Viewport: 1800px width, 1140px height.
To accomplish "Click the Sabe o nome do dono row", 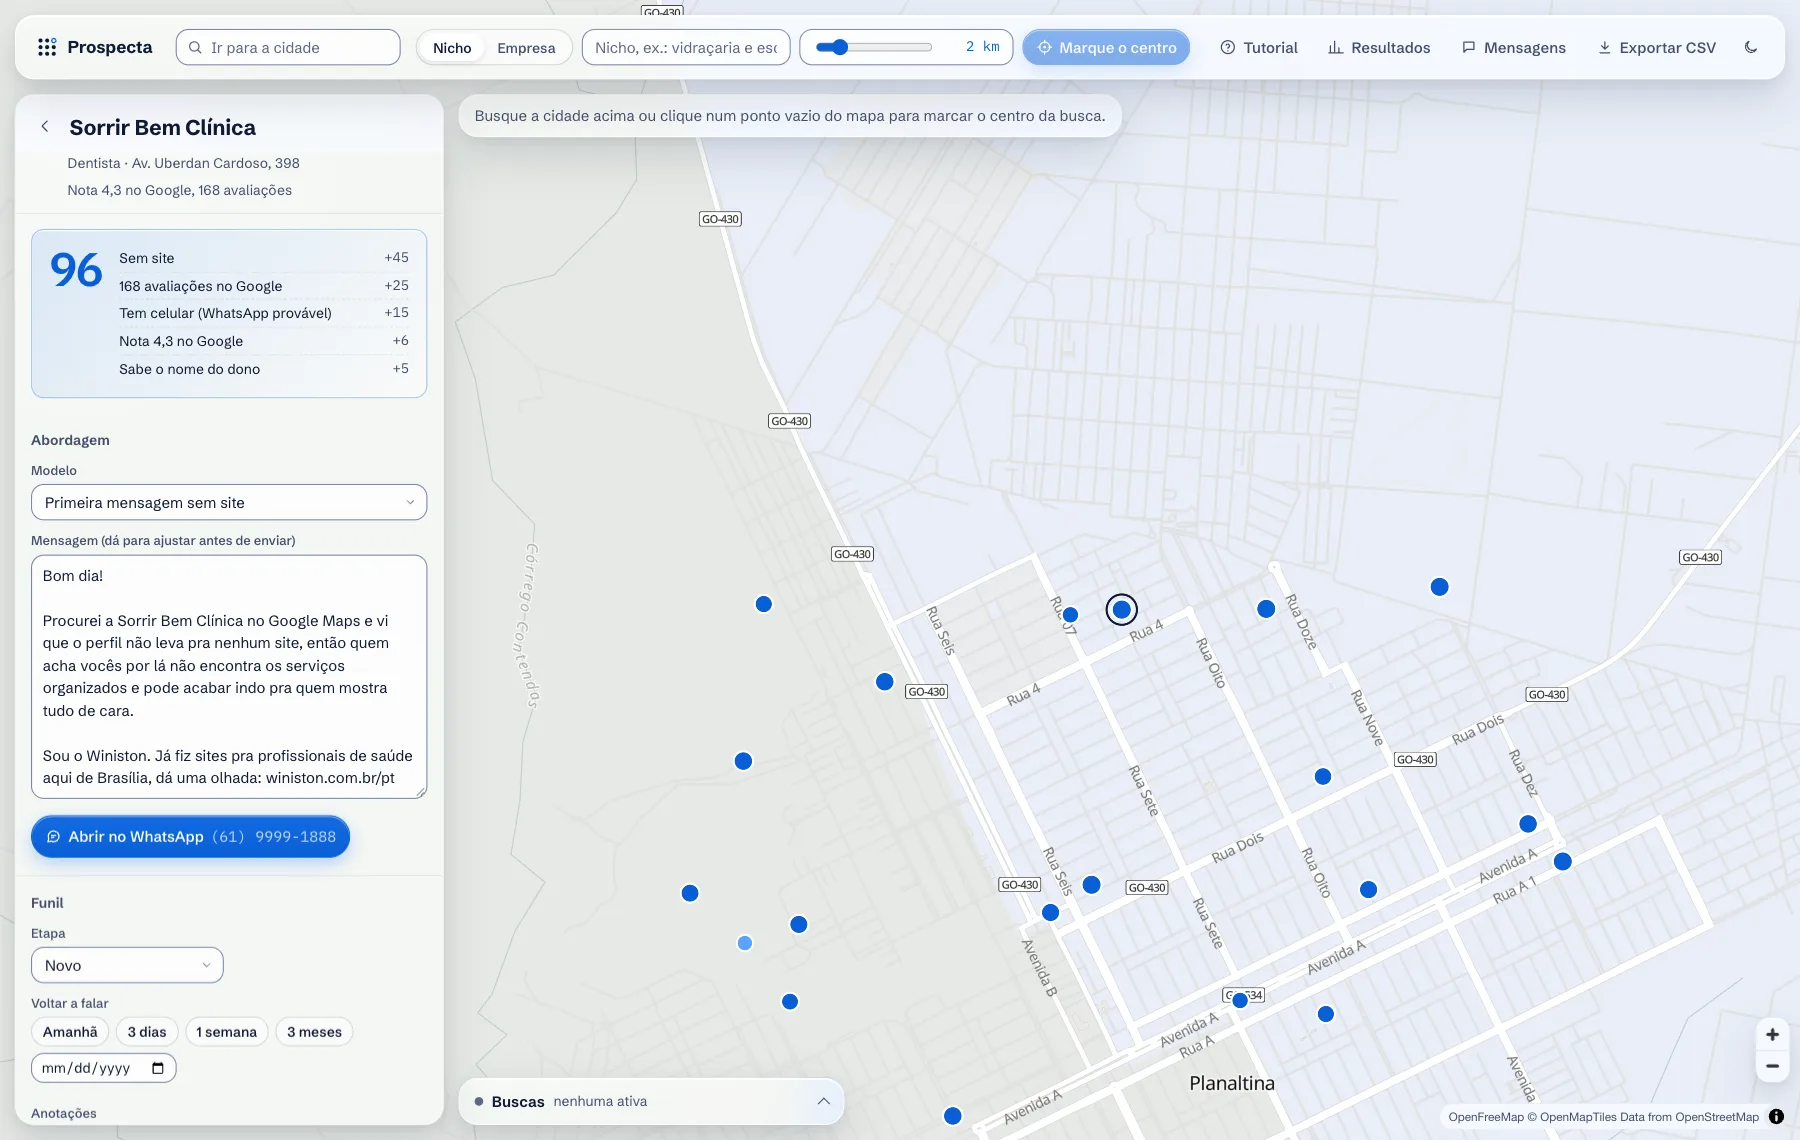I will [264, 369].
